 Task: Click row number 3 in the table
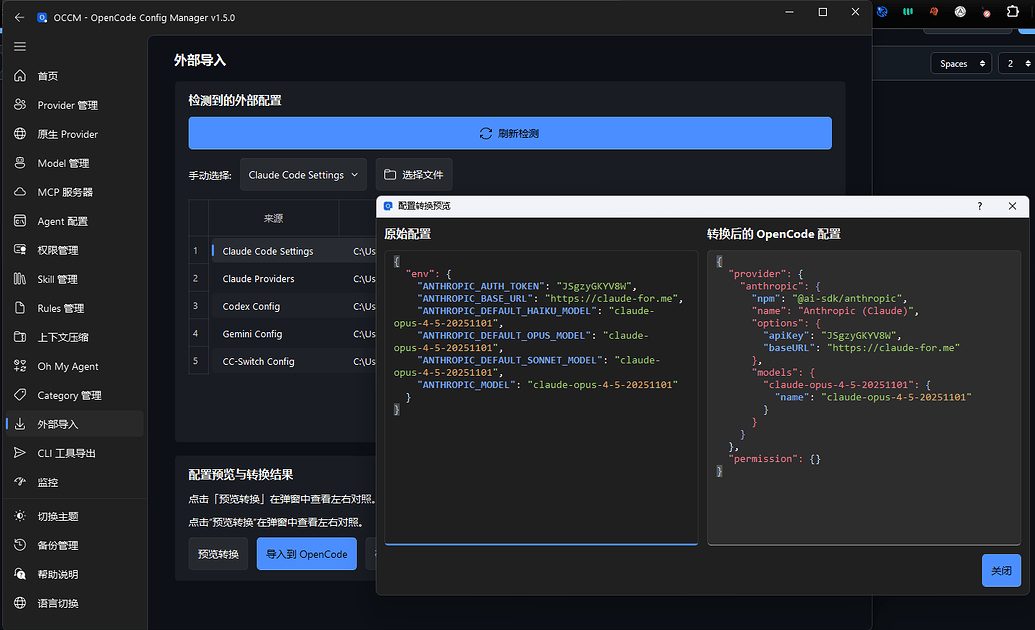(x=195, y=306)
